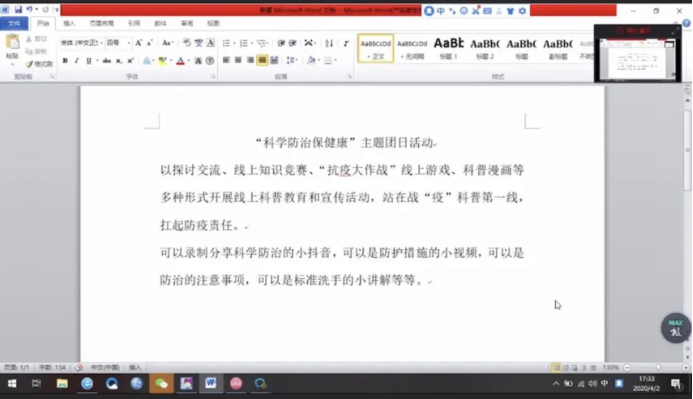
Task: Click the Italic formatting icon
Action: 76,61
